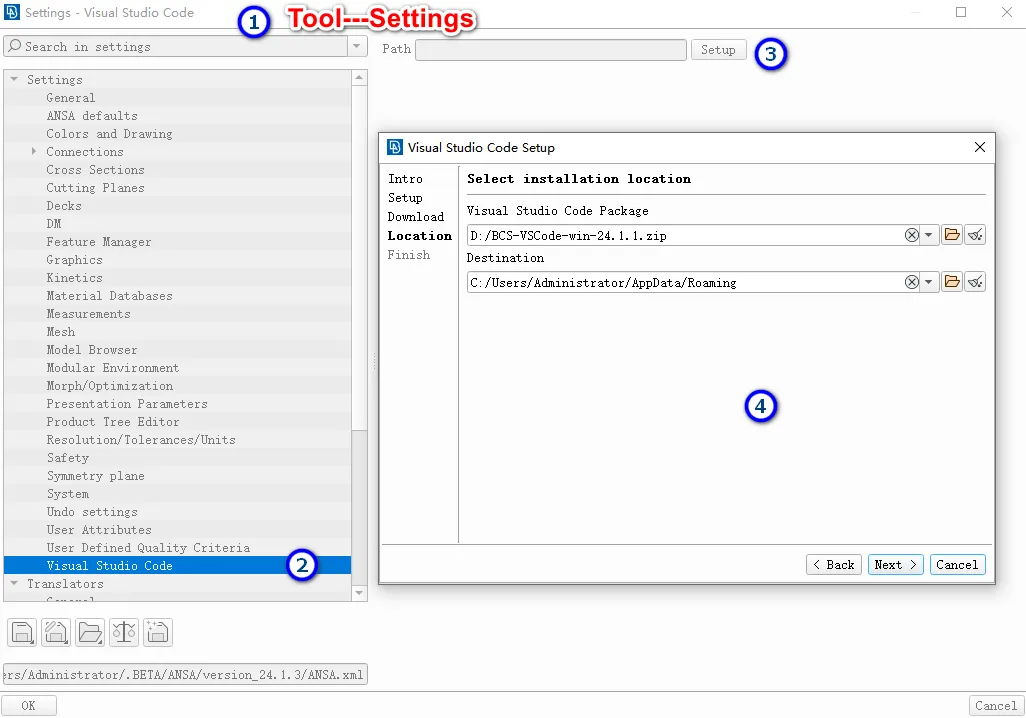Cancel the Visual Studio Code Setup wizard

(x=957, y=565)
